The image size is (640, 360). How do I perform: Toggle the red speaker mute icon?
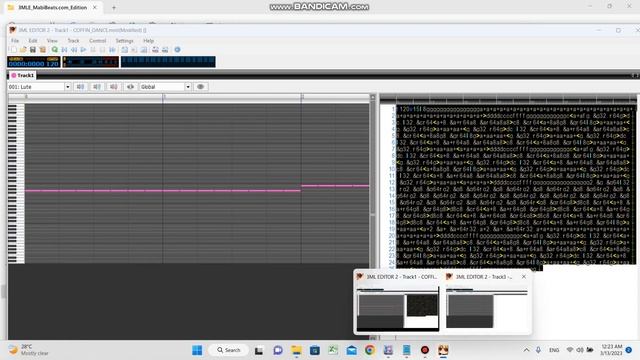pos(114,87)
